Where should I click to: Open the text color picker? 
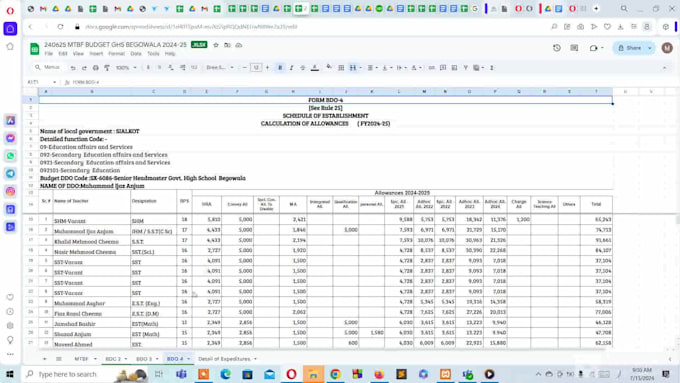click(x=315, y=68)
